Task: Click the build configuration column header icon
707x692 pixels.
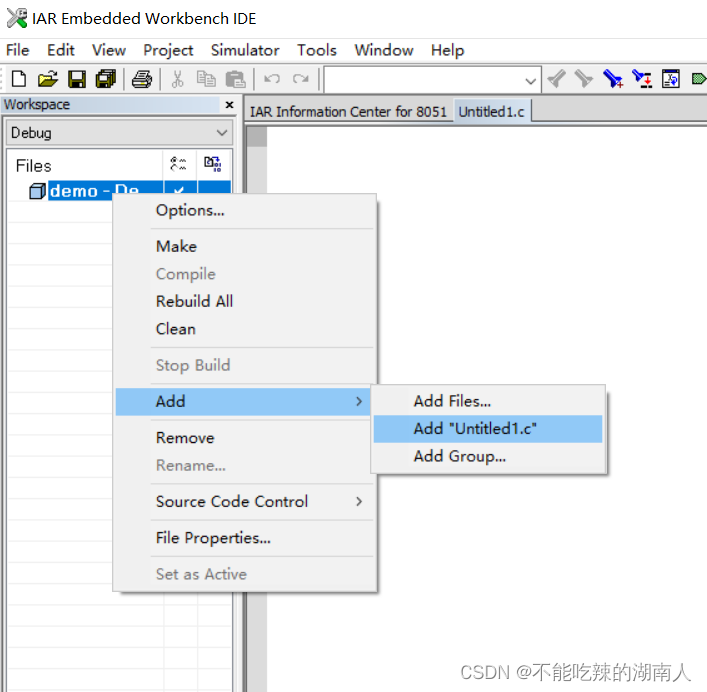Action: [179, 164]
